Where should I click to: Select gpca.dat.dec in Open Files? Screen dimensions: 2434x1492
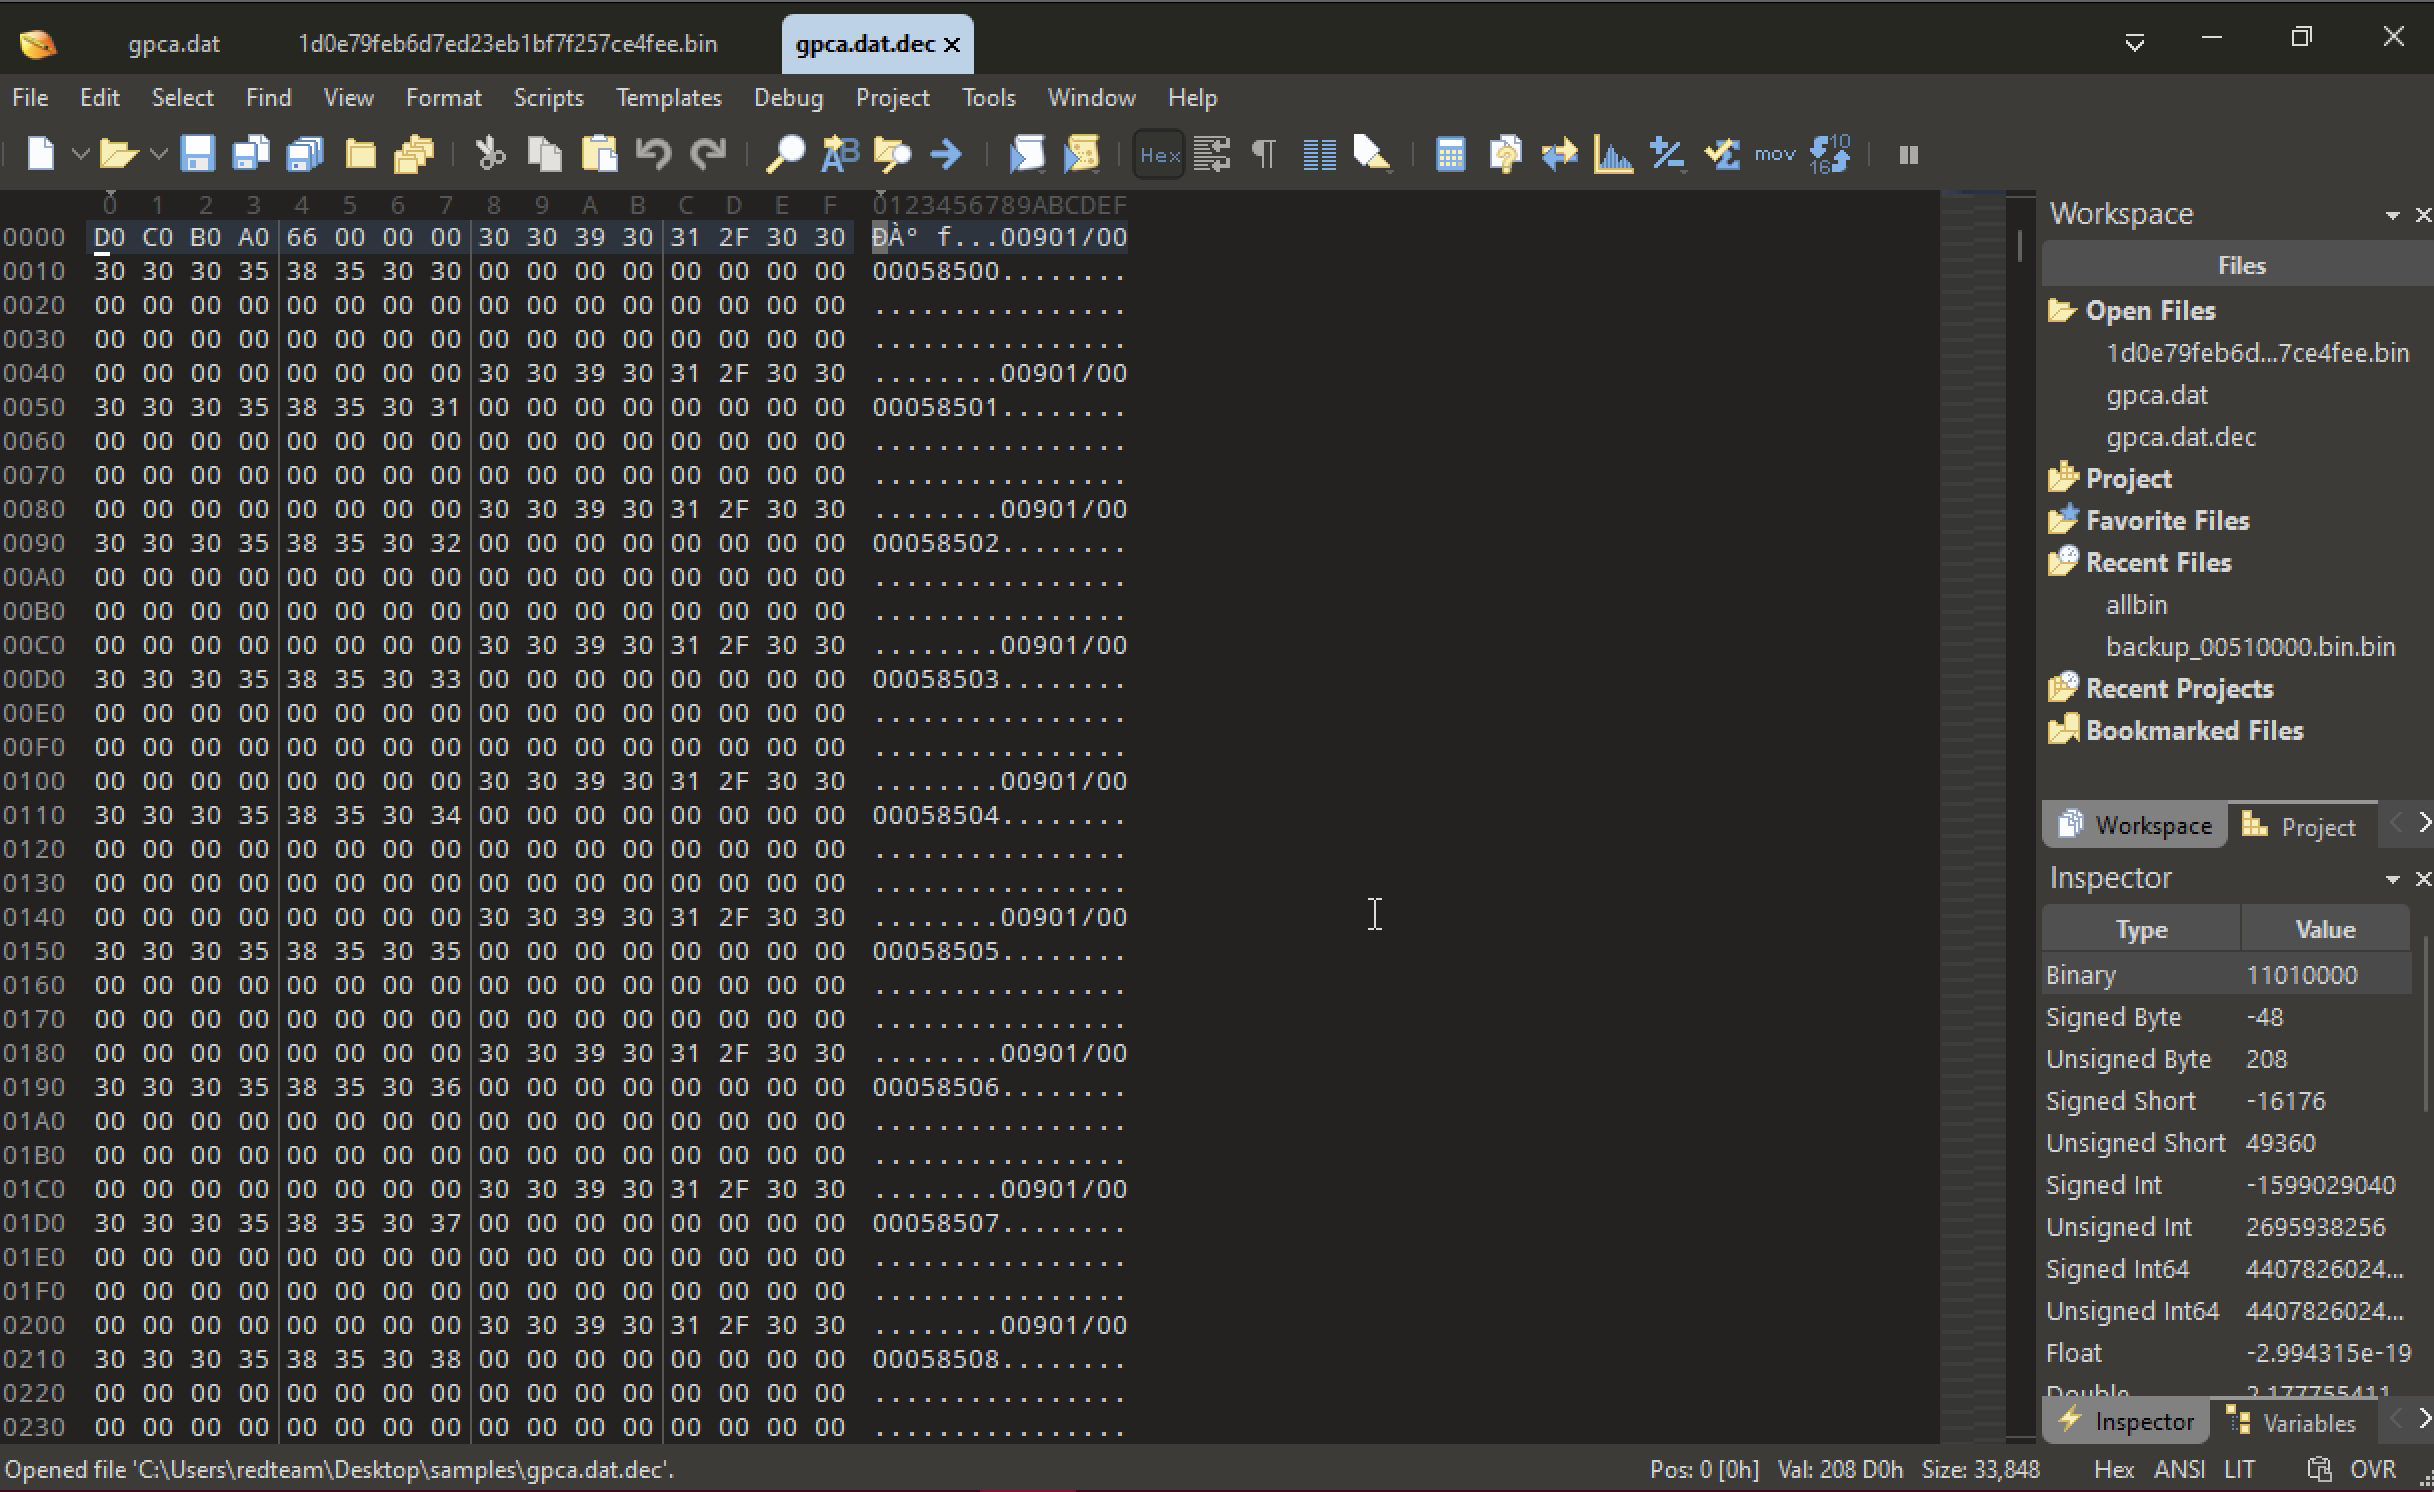click(2181, 437)
